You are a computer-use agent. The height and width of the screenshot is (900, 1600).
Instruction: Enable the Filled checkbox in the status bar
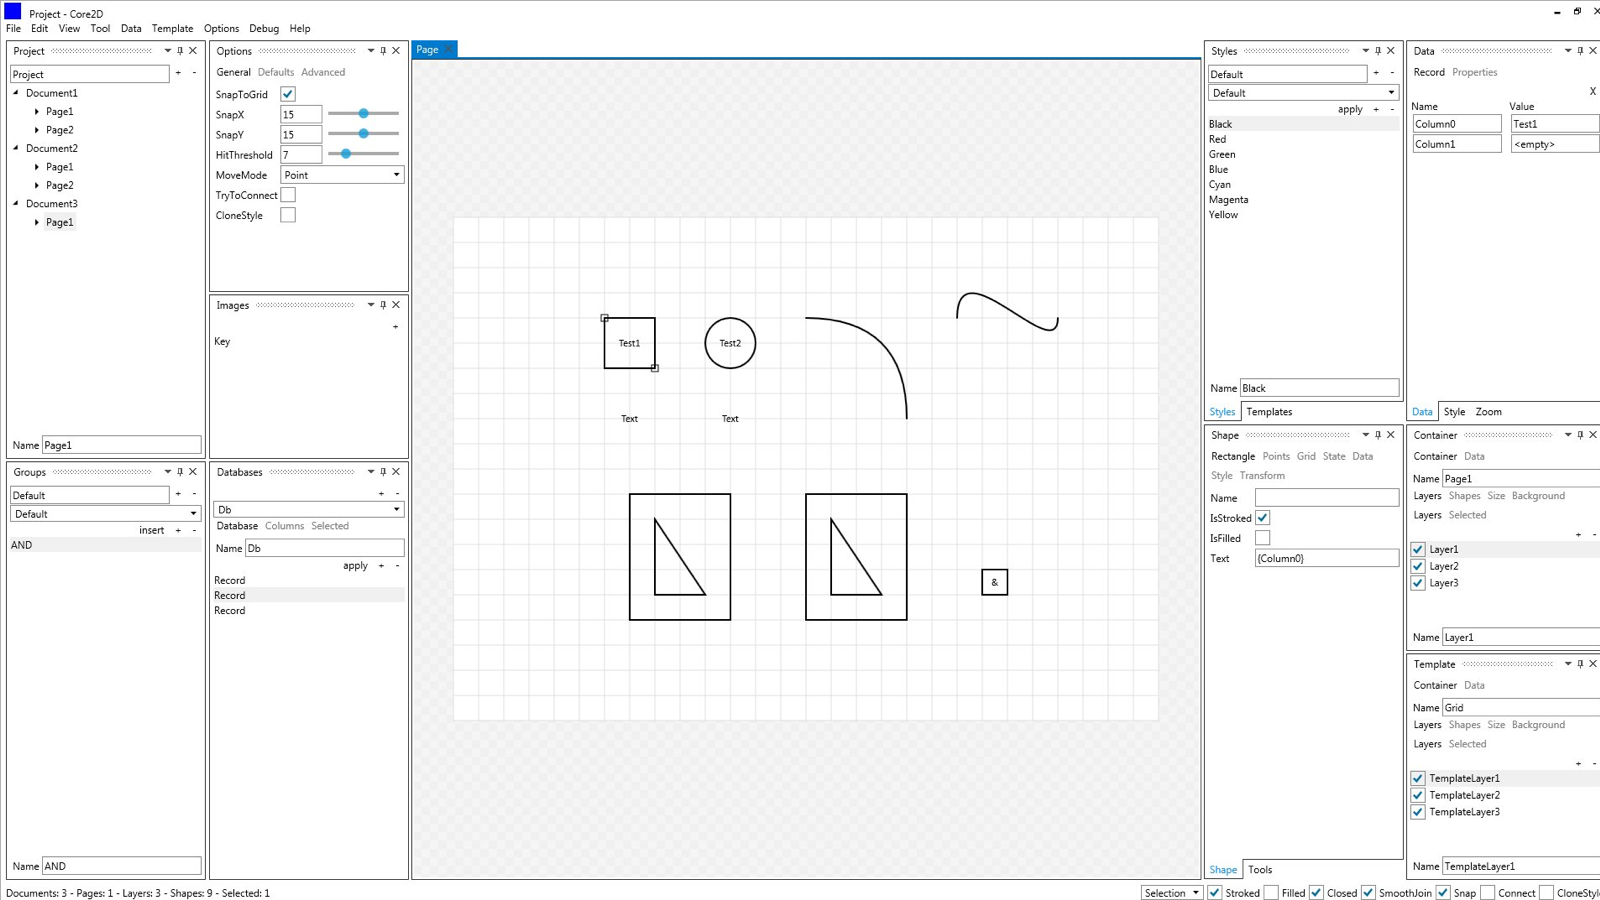[x=1273, y=892]
